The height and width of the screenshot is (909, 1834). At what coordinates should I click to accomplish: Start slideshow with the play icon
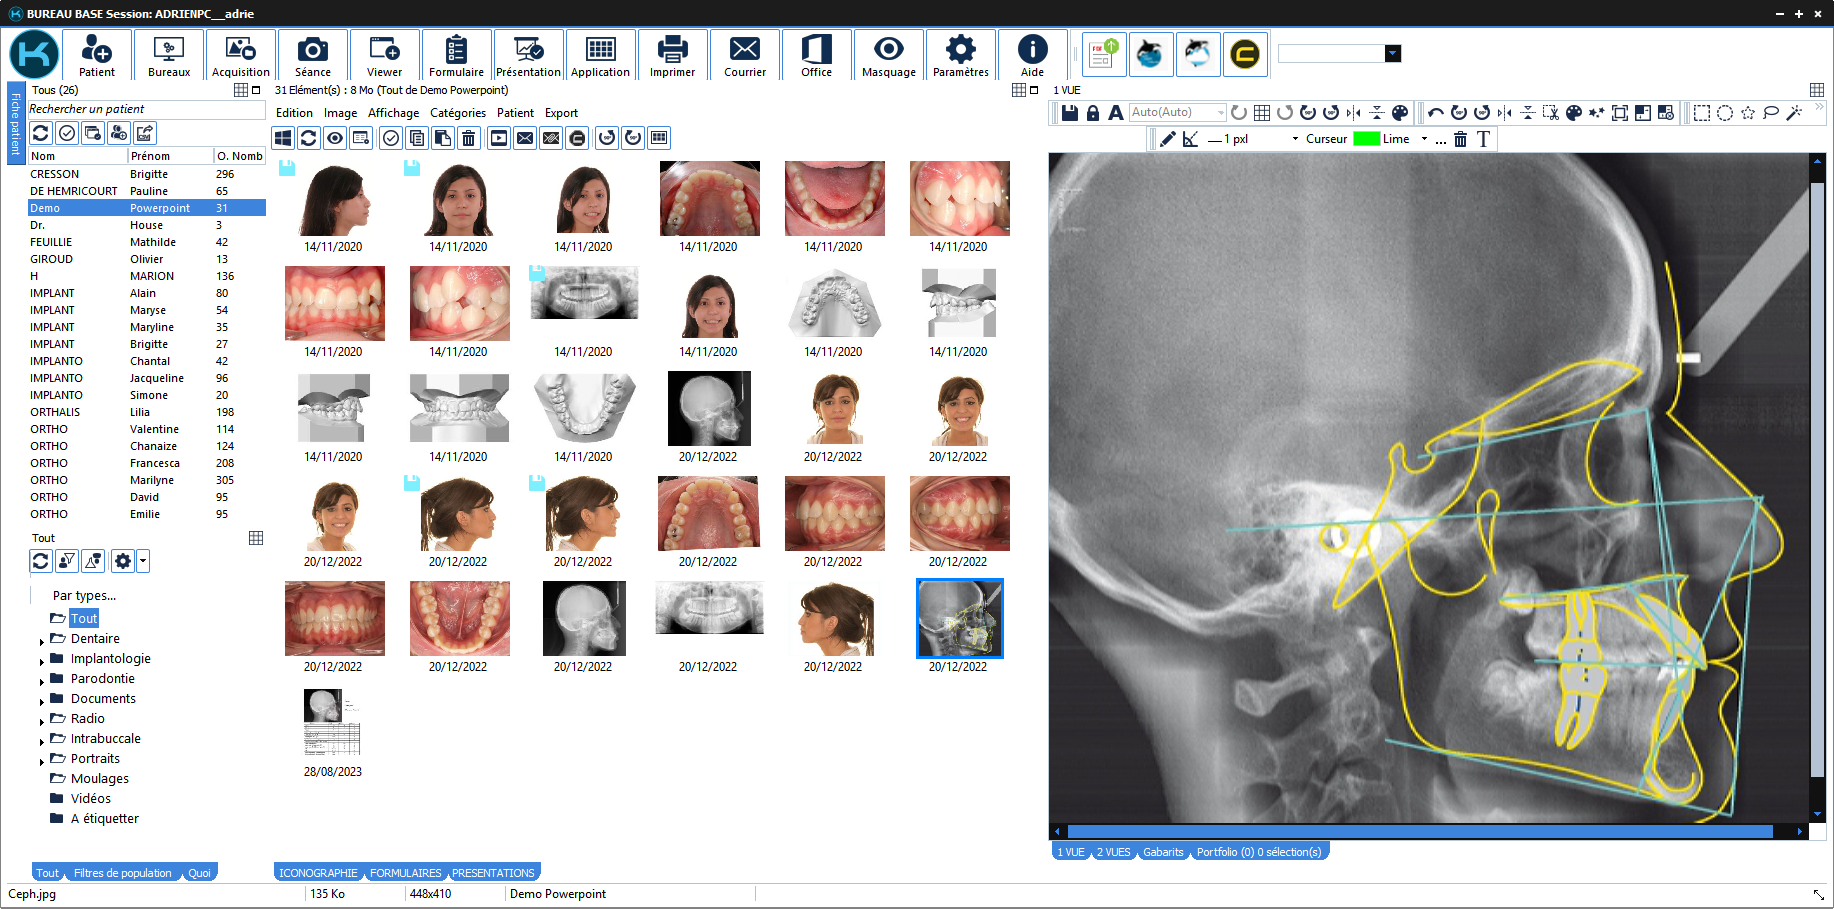499,138
